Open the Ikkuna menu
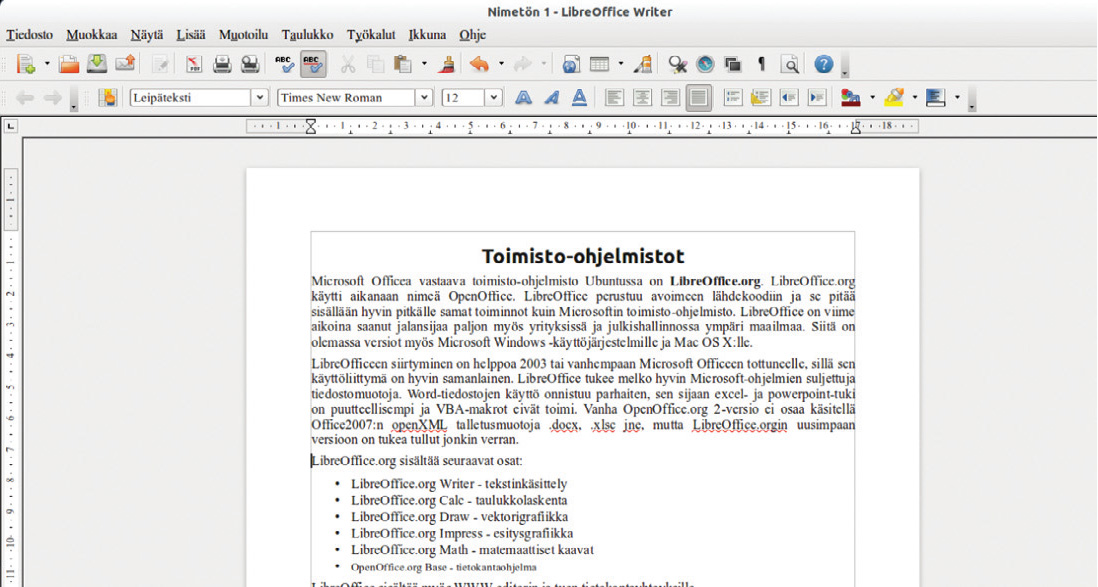The image size is (1098, 587). tap(427, 34)
